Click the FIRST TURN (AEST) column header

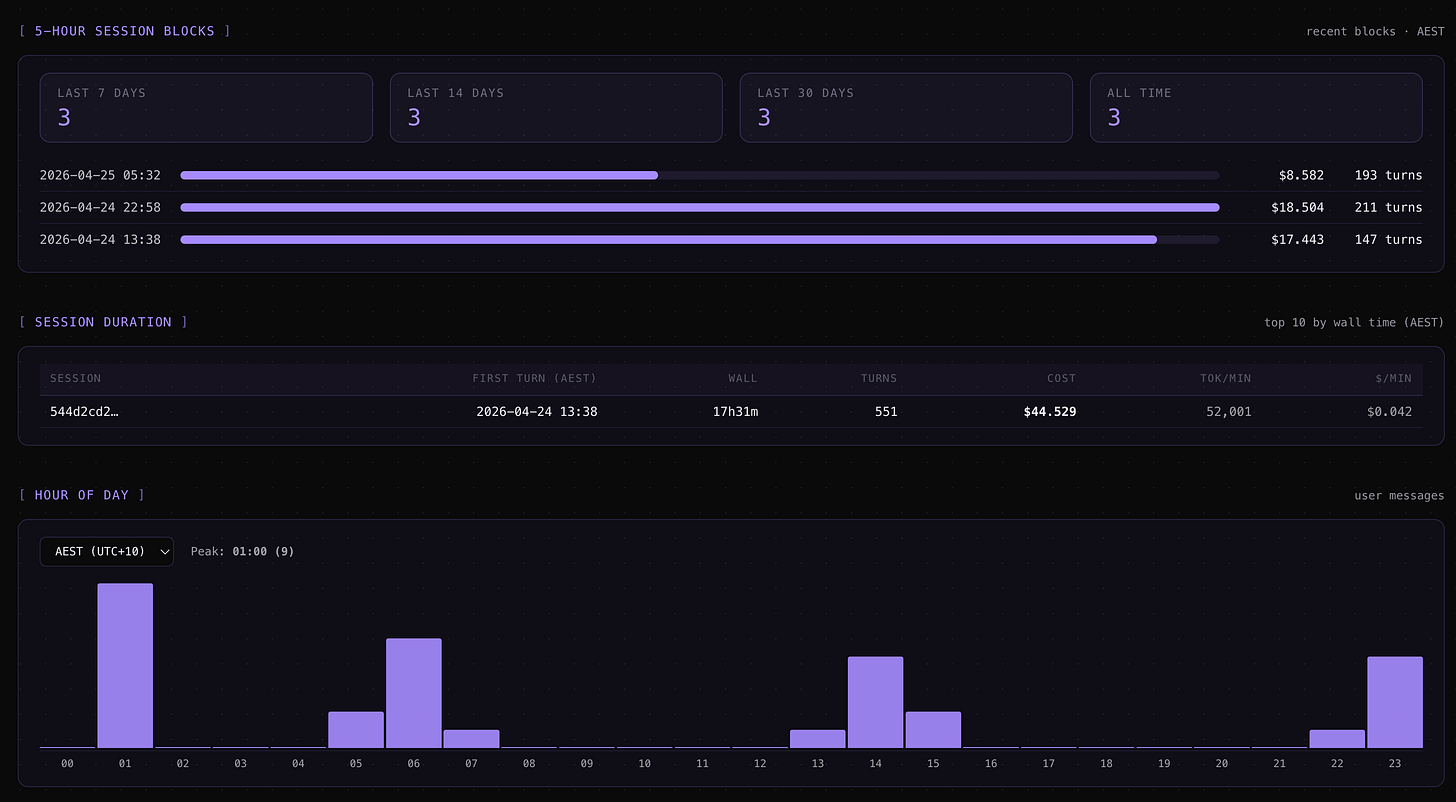[x=535, y=378]
